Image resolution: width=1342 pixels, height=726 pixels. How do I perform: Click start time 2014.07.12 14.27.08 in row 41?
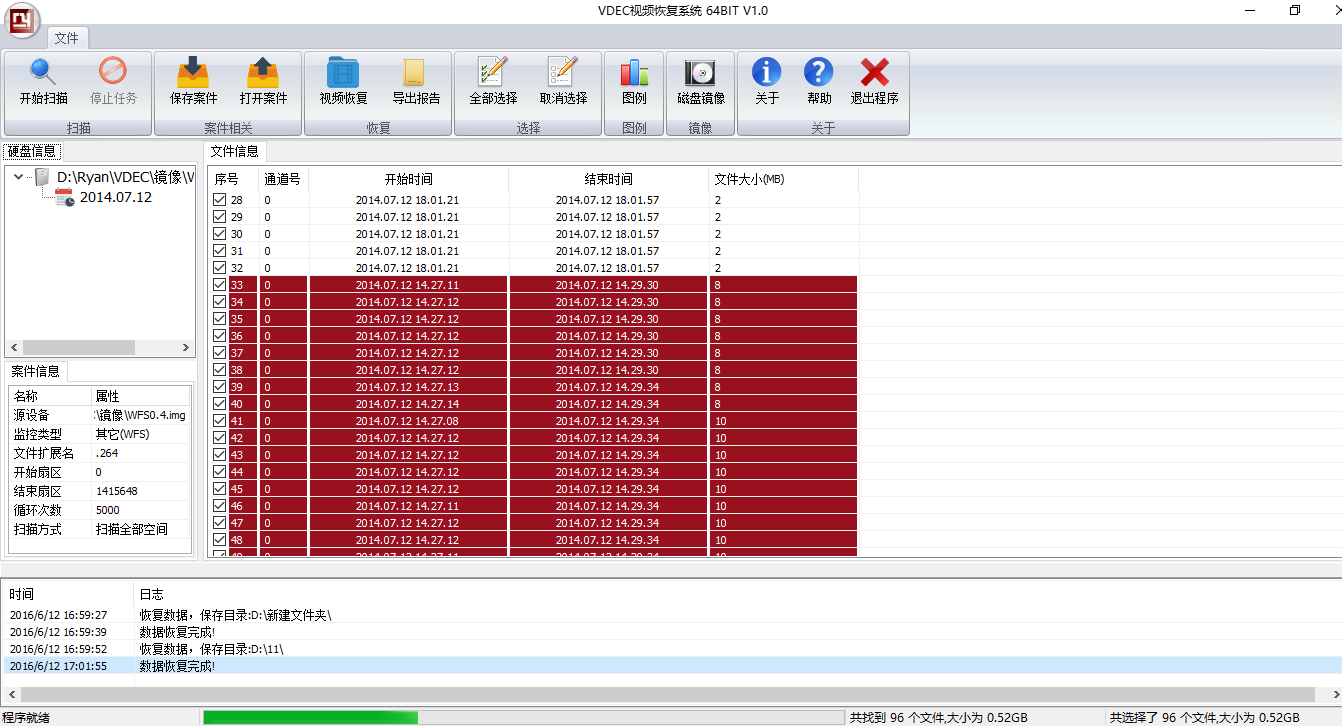[x=408, y=421]
